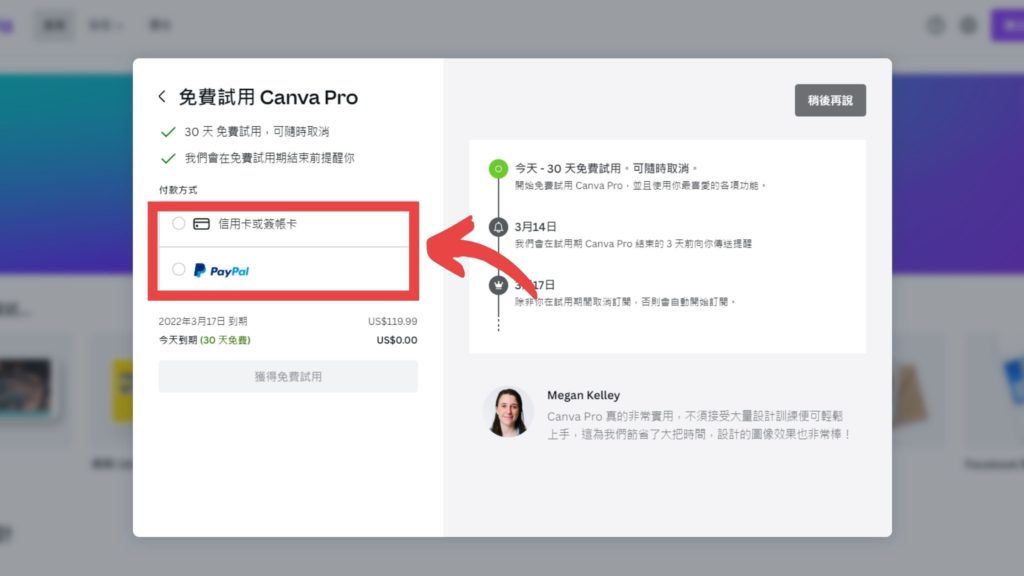Click the first green checkmark icon
Image resolution: width=1024 pixels, height=576 pixels.
pyautogui.click(x=168, y=132)
